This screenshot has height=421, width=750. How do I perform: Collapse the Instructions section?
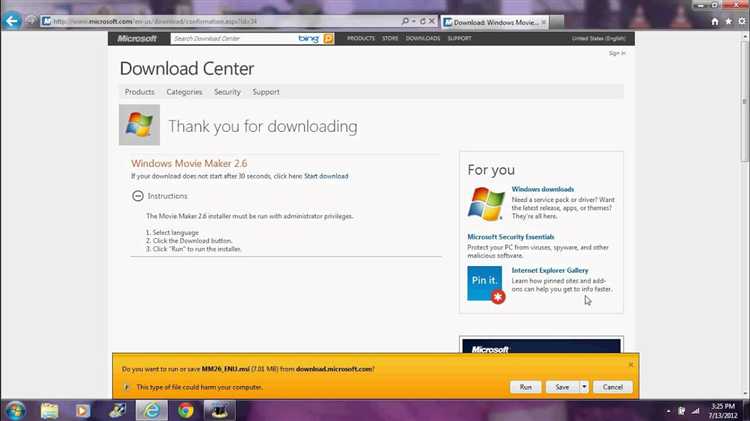coord(138,196)
